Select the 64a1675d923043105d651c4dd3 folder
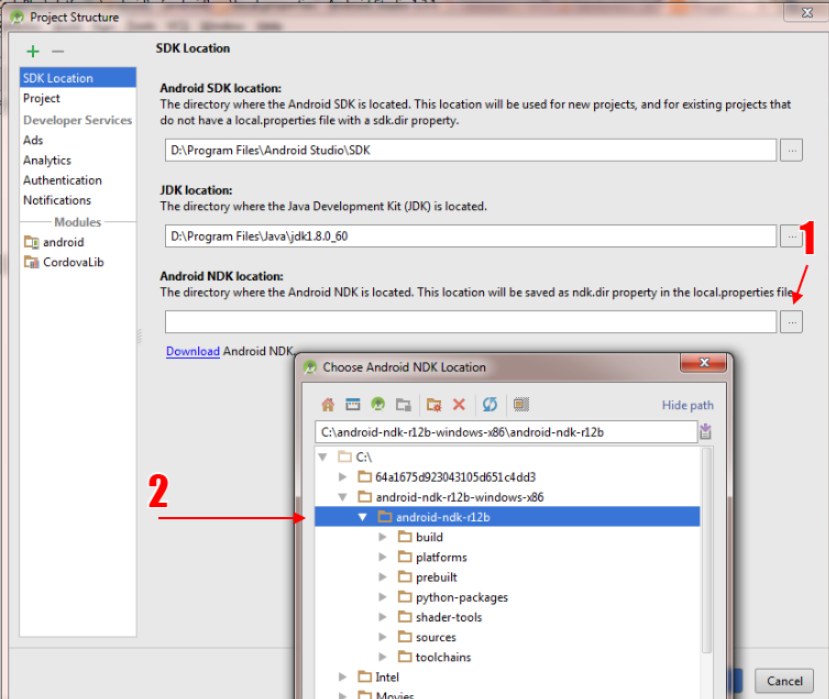 pyautogui.click(x=455, y=477)
